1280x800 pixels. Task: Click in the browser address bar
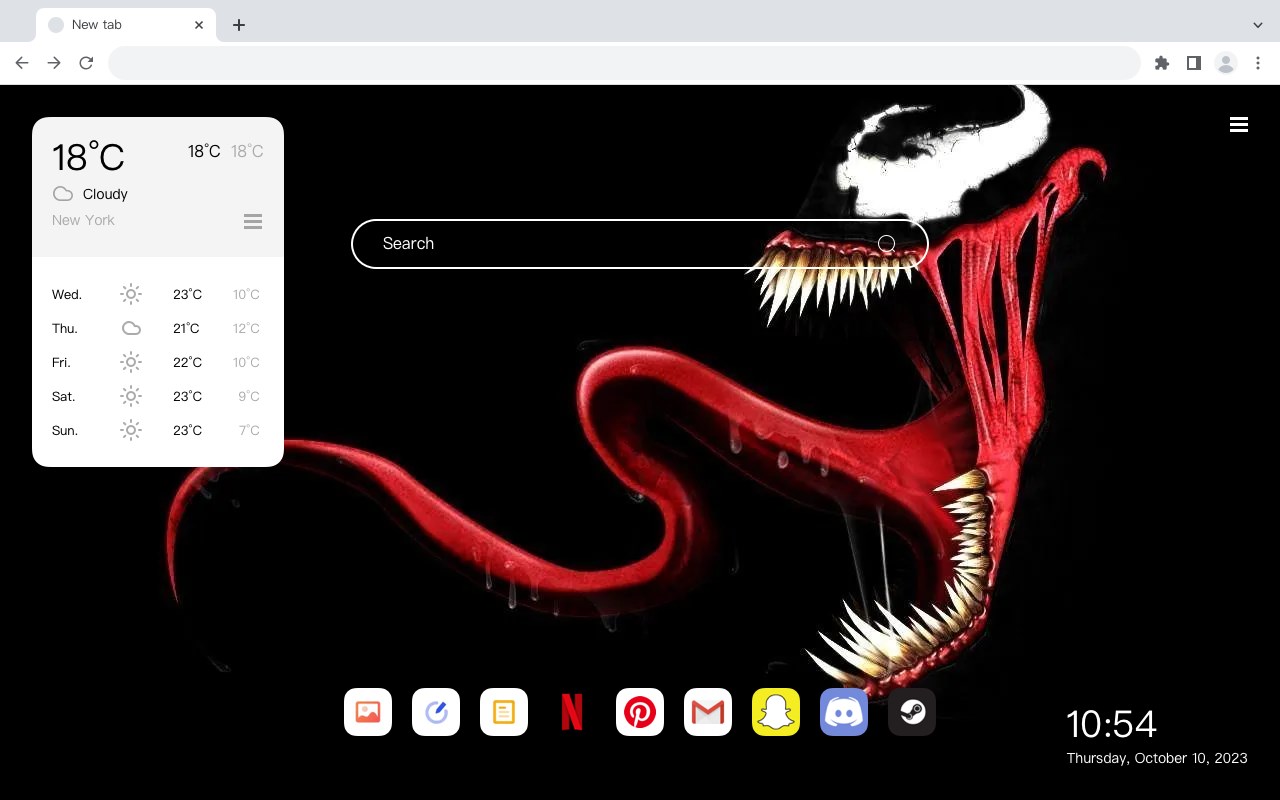[x=624, y=63]
